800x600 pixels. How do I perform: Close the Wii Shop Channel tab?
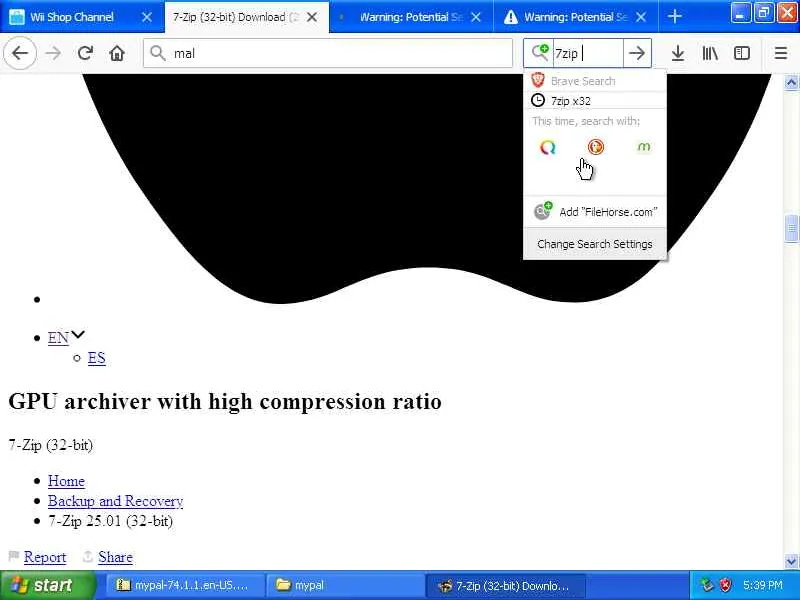pyautogui.click(x=147, y=17)
